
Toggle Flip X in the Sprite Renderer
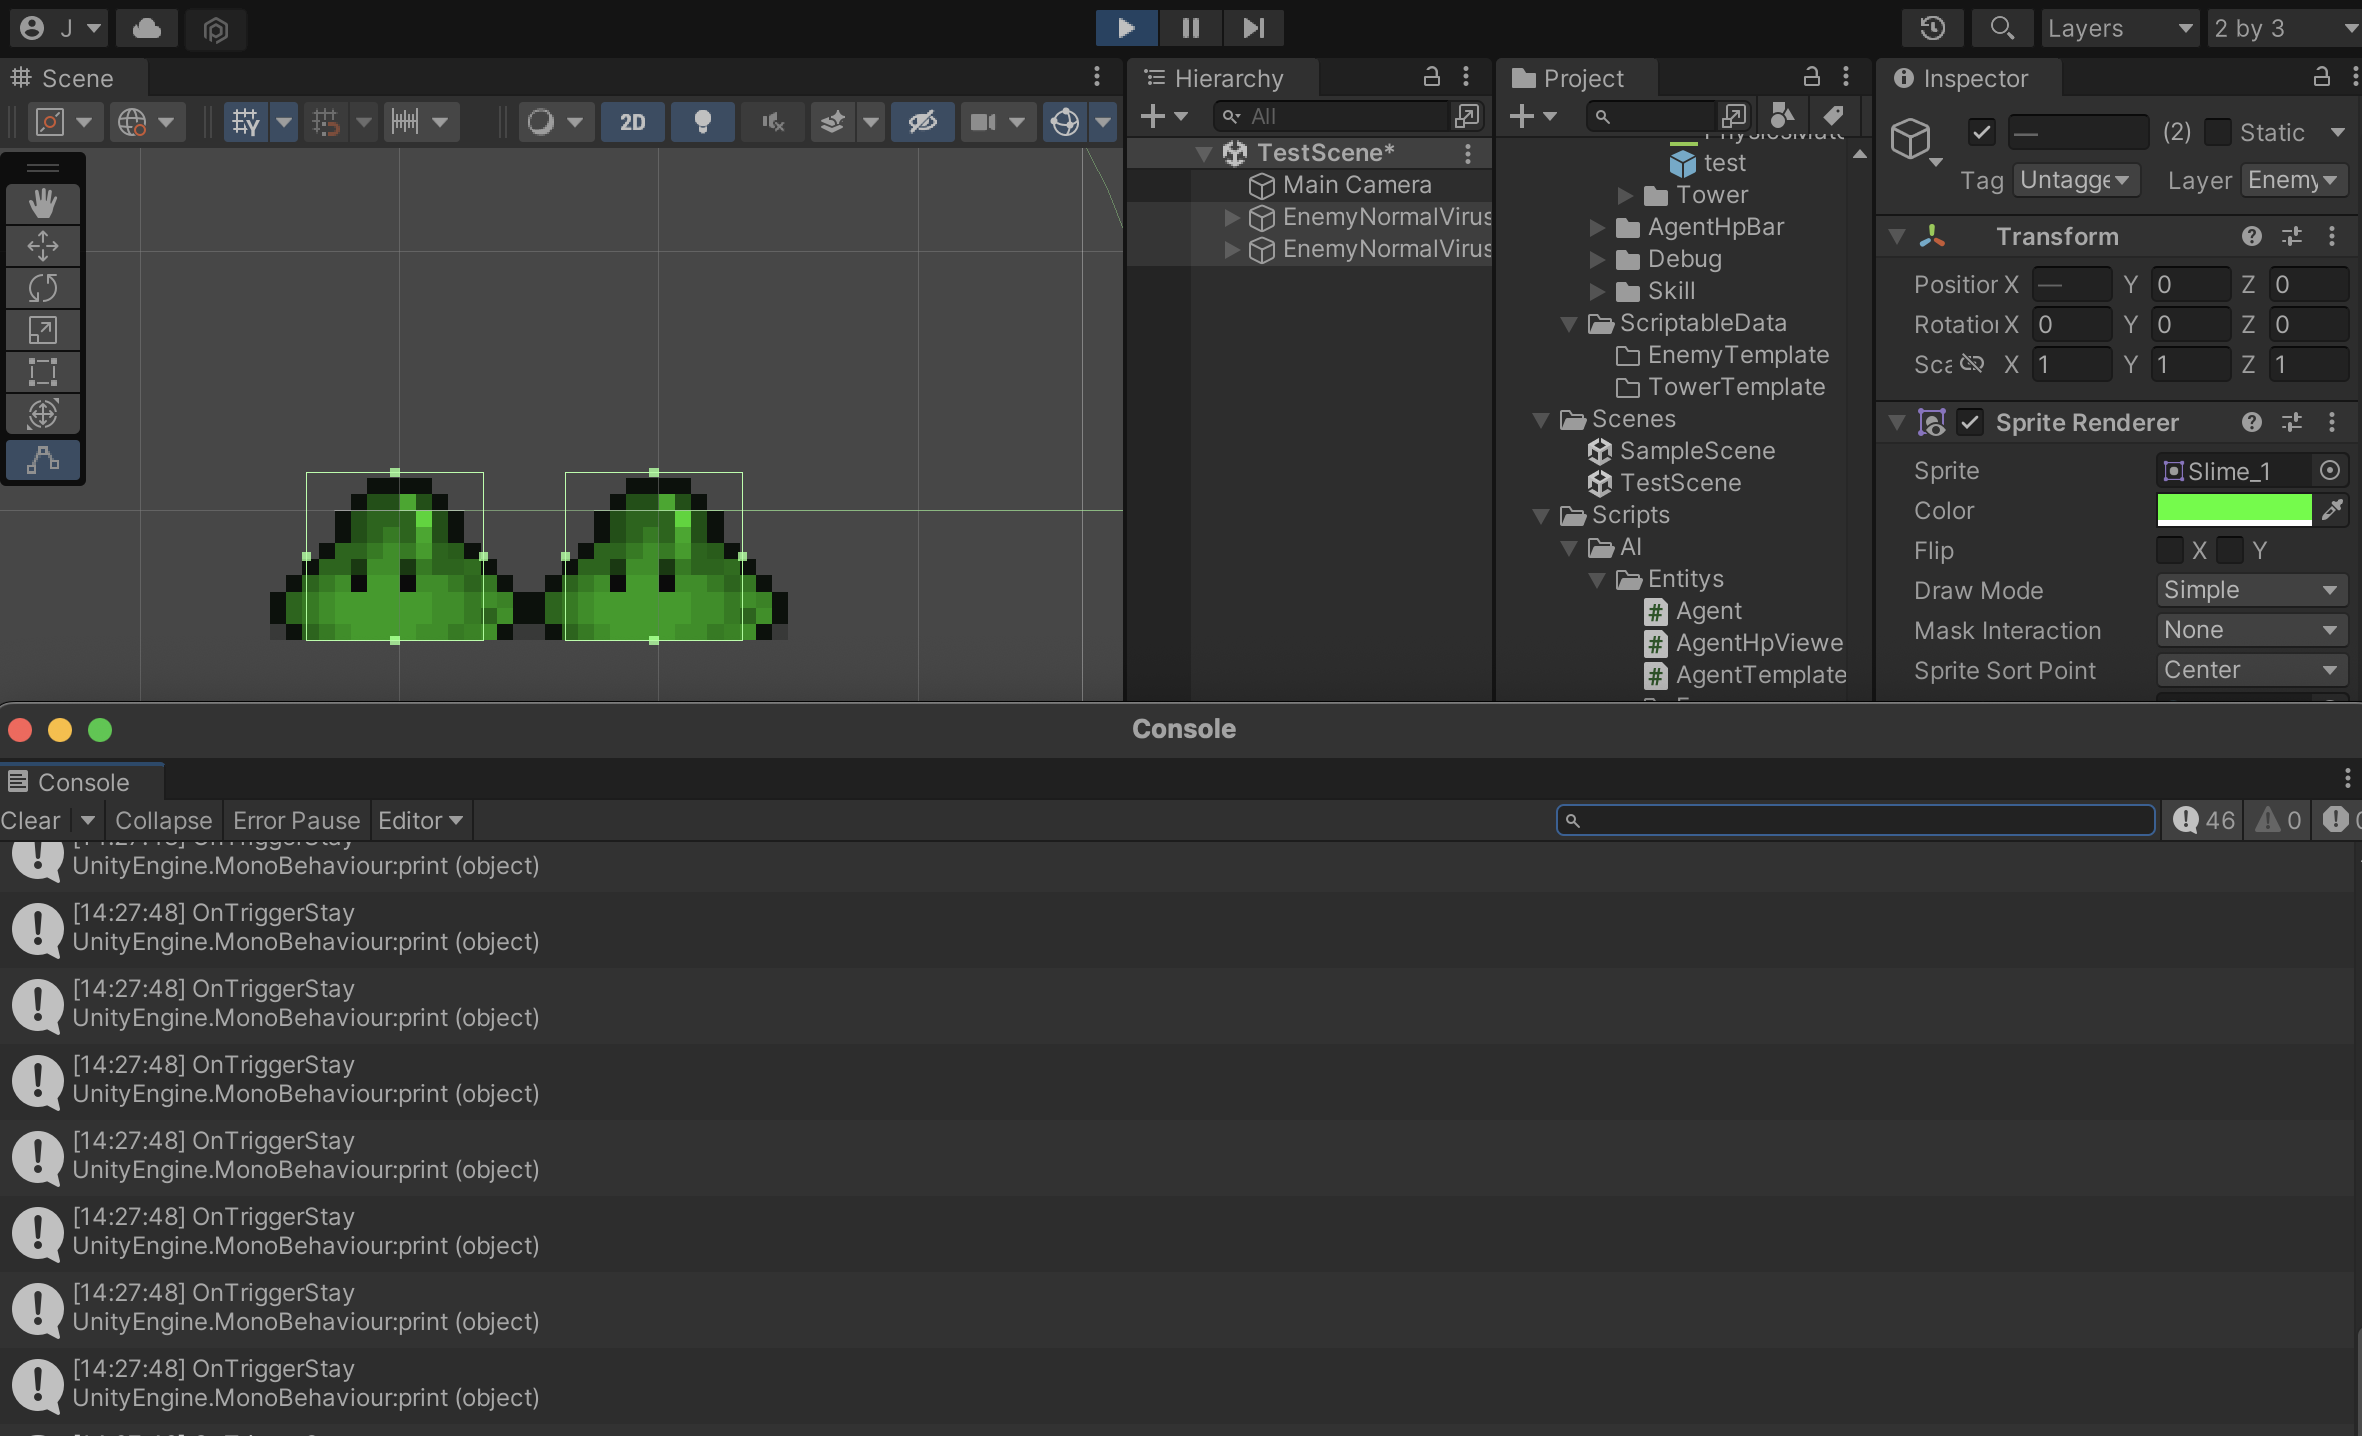(x=2170, y=550)
